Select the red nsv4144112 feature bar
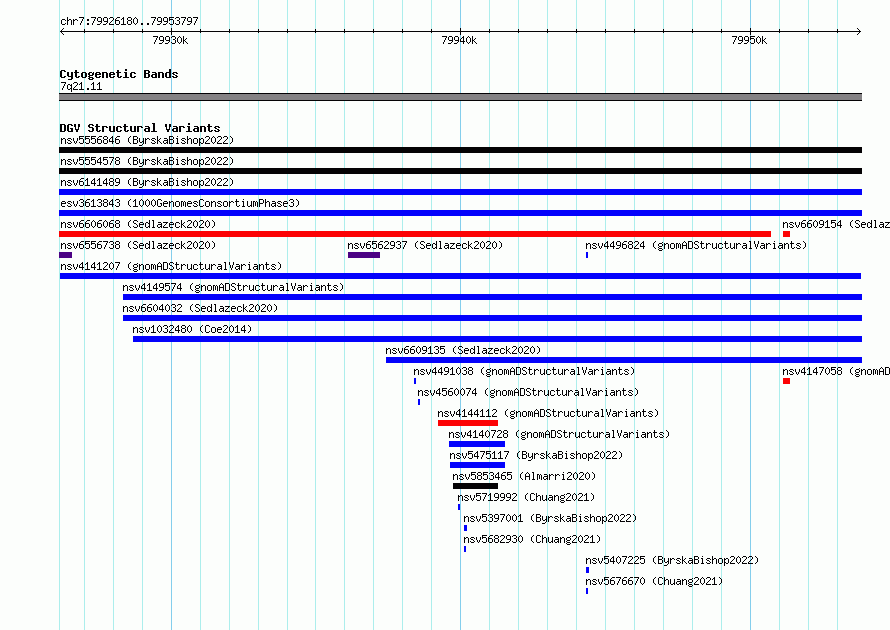 pyautogui.click(x=468, y=423)
